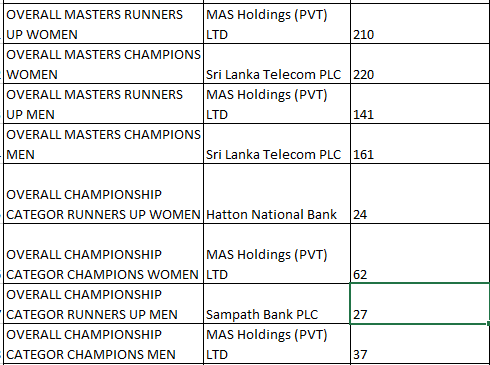
Task: Click the Hatton National Bank cell
Action: pos(277,194)
